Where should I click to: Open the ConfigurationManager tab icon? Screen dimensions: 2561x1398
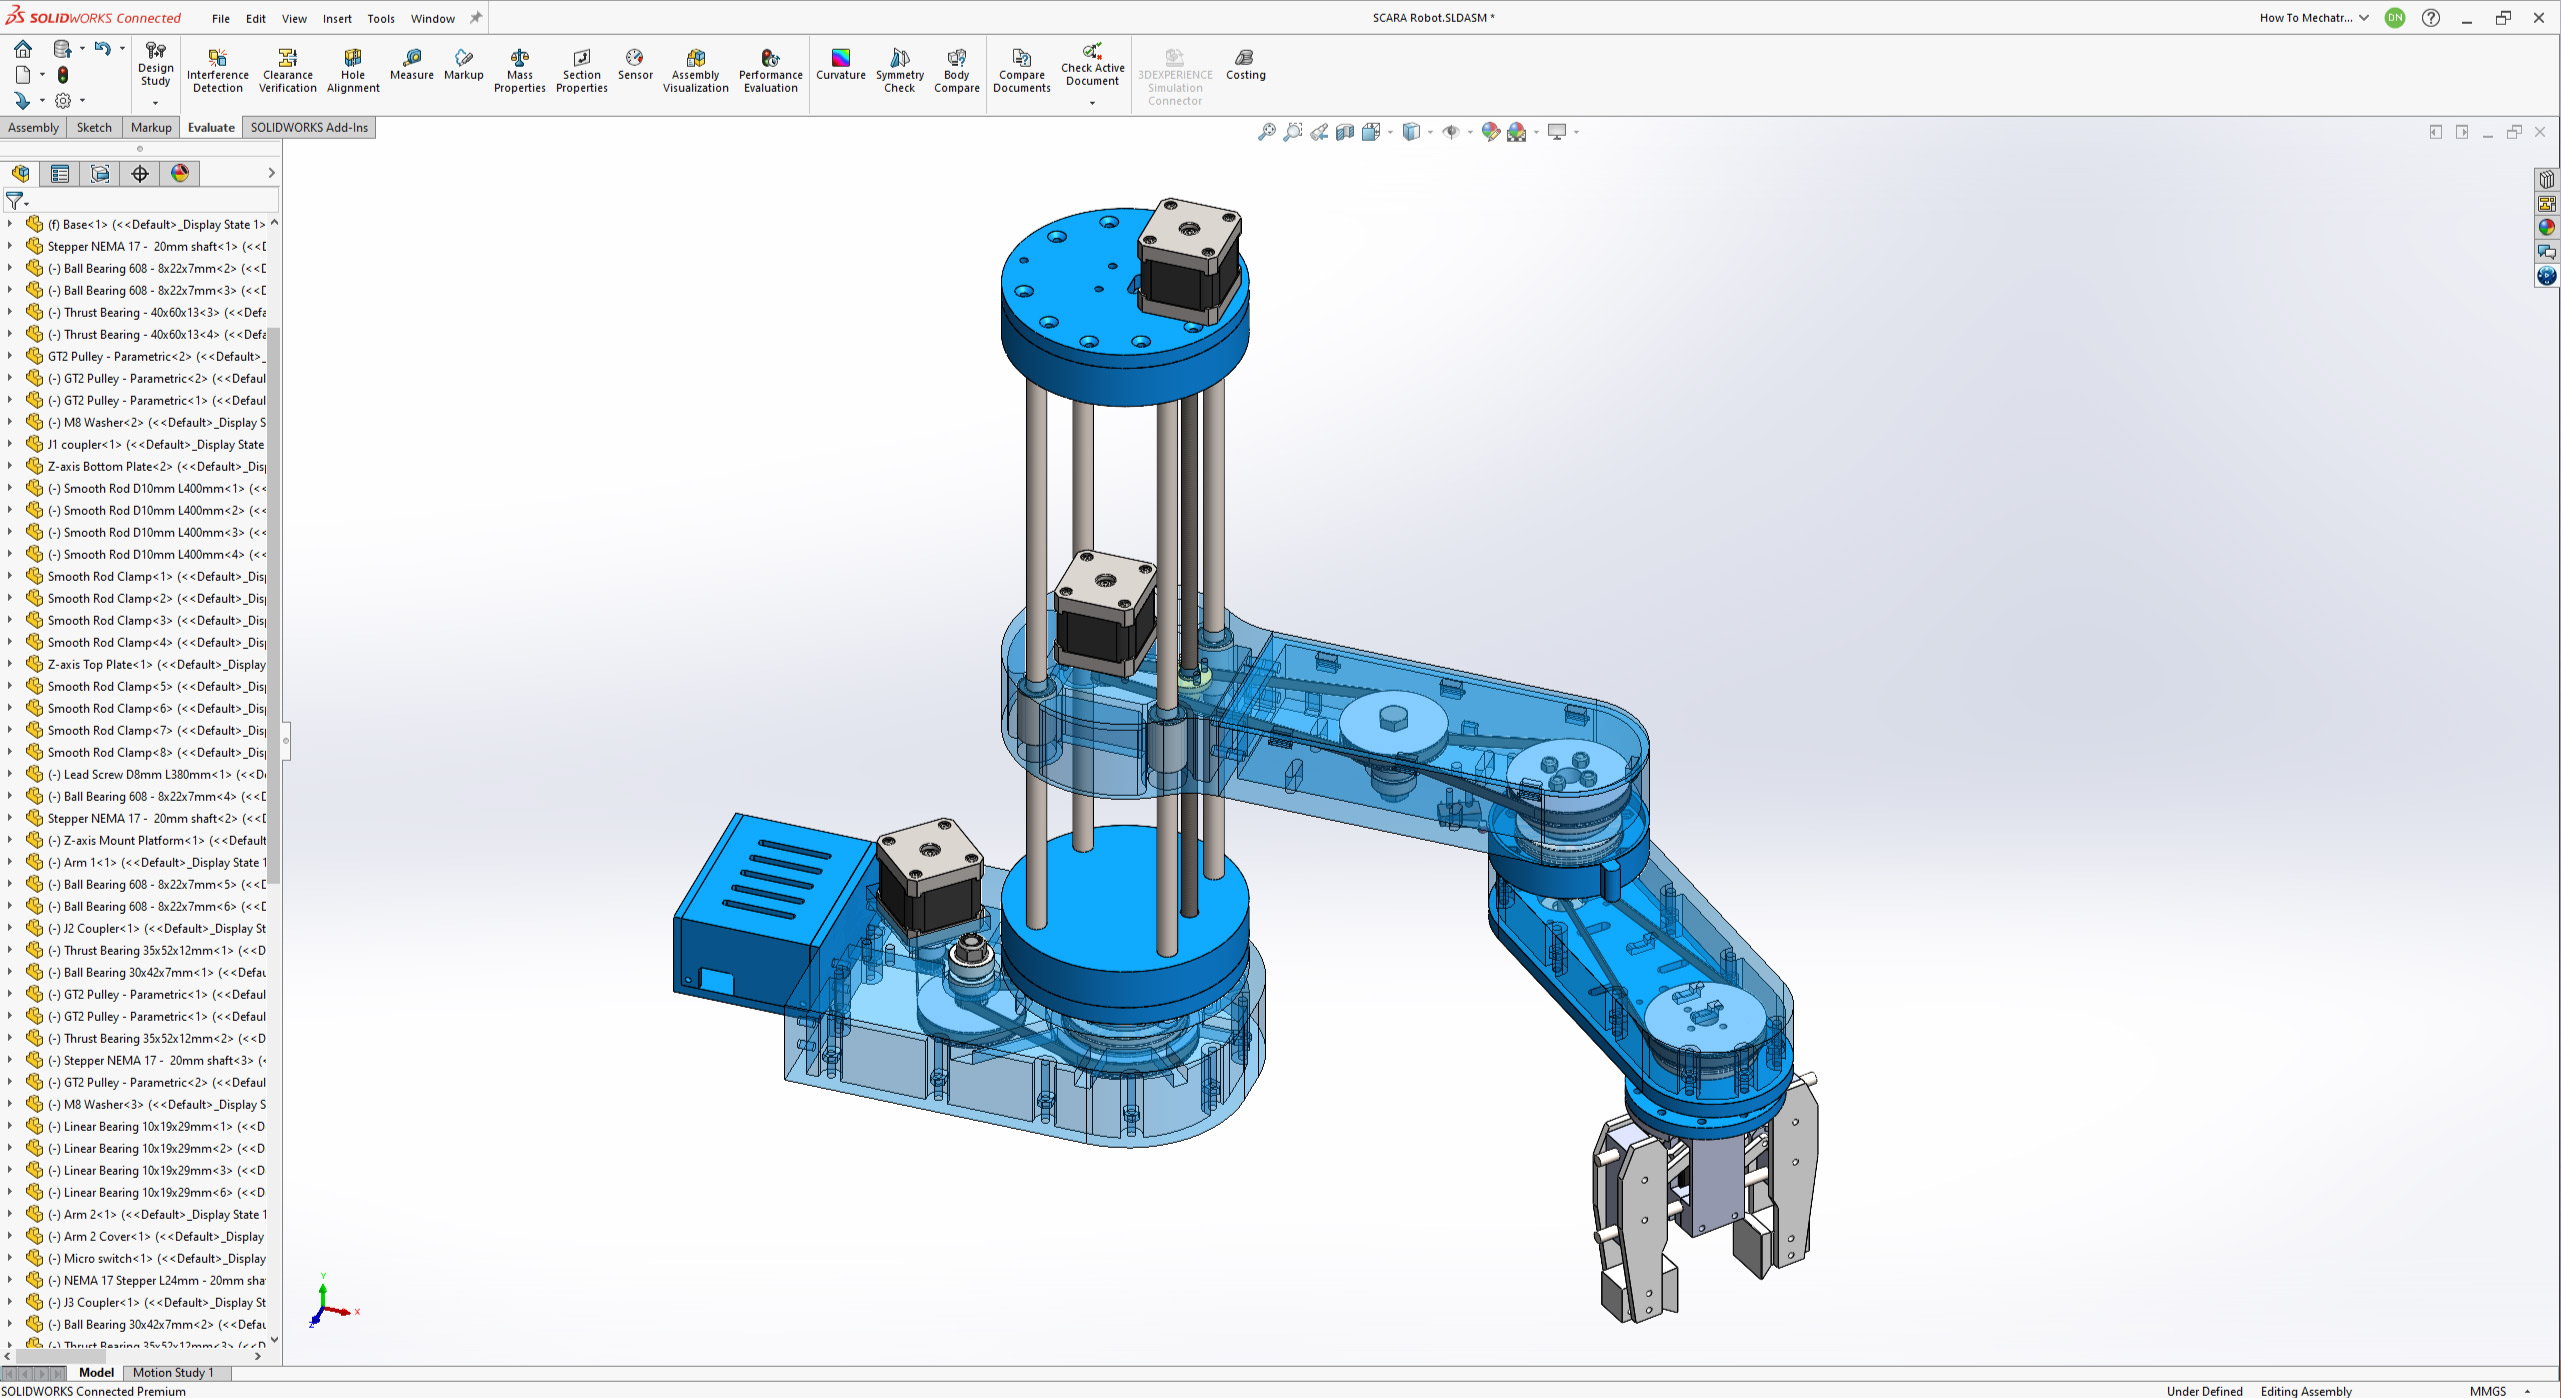click(100, 174)
